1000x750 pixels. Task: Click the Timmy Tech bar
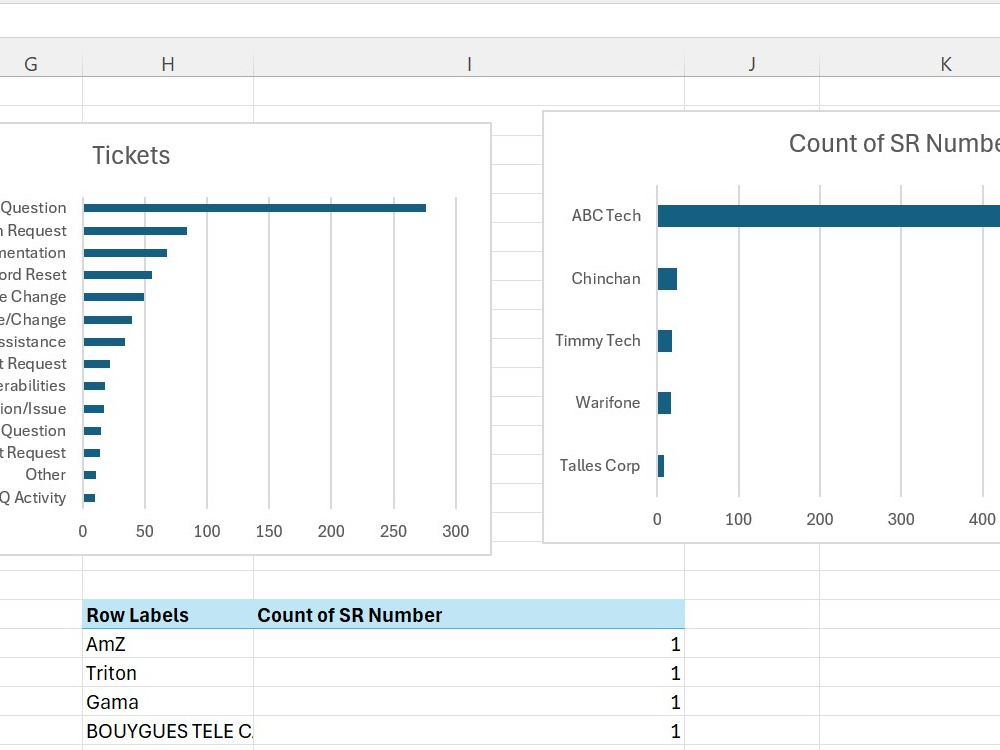pyautogui.click(x=663, y=340)
